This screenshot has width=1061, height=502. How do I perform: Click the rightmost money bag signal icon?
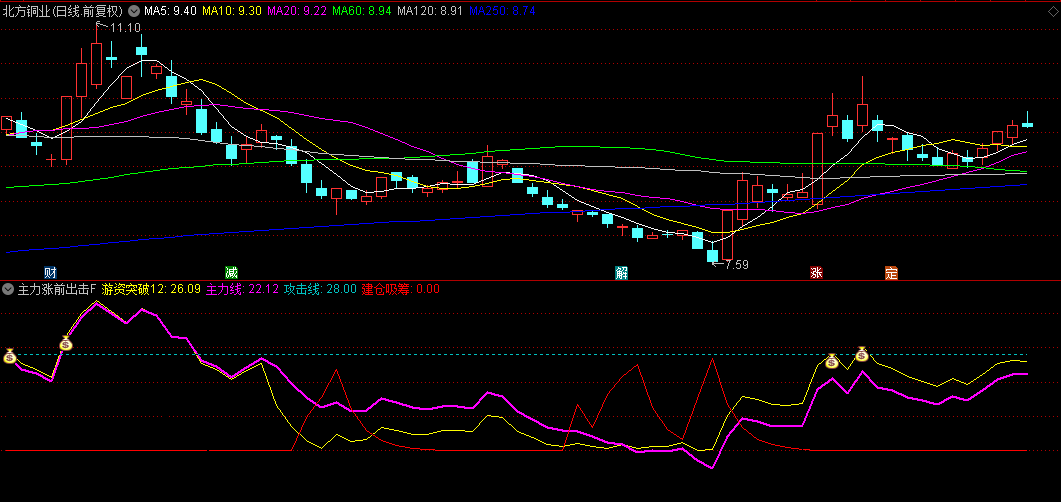861,354
